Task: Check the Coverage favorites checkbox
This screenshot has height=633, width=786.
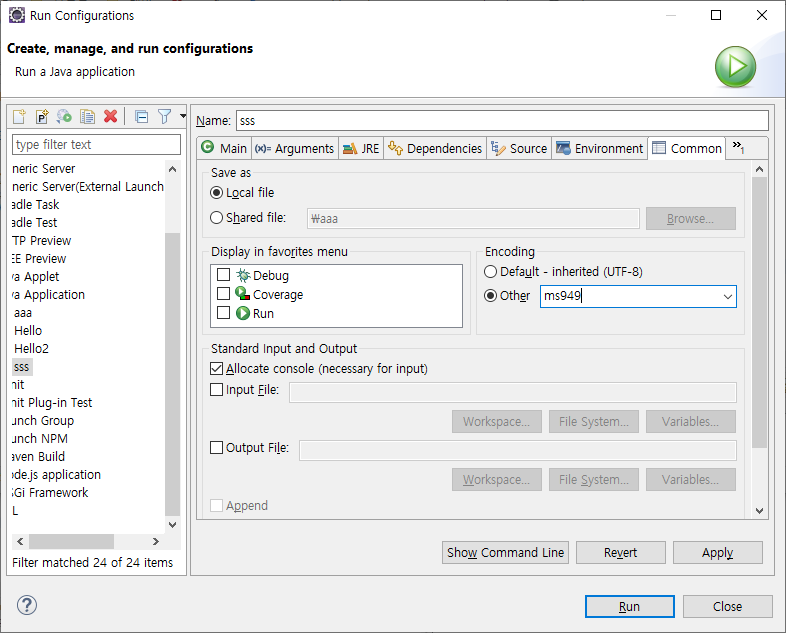Action: [224, 294]
